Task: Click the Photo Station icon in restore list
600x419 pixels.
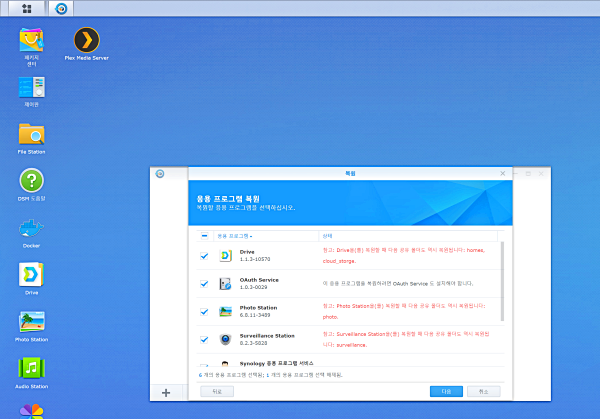Action: (225, 311)
